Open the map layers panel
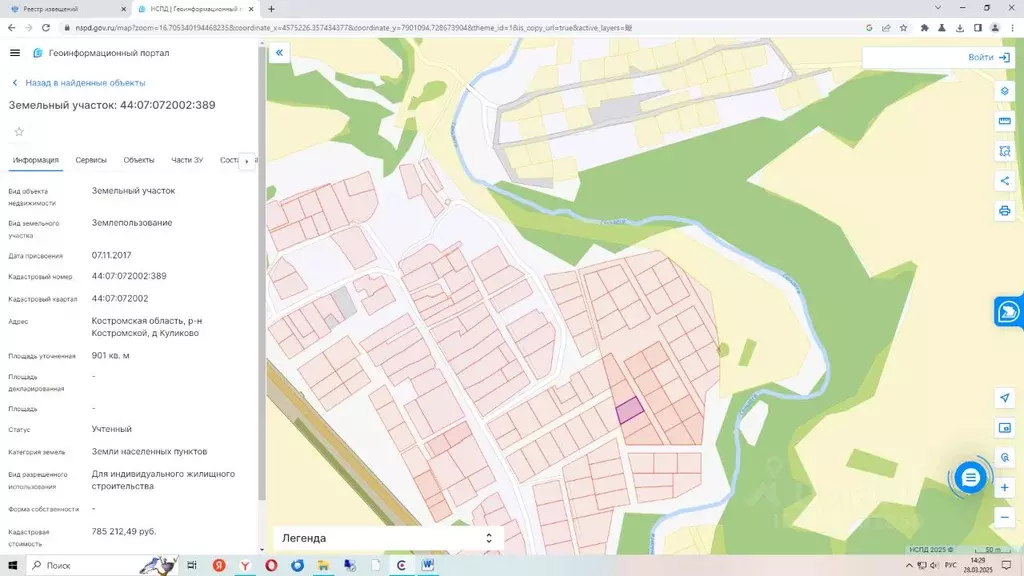The image size is (1024, 576). (1004, 91)
